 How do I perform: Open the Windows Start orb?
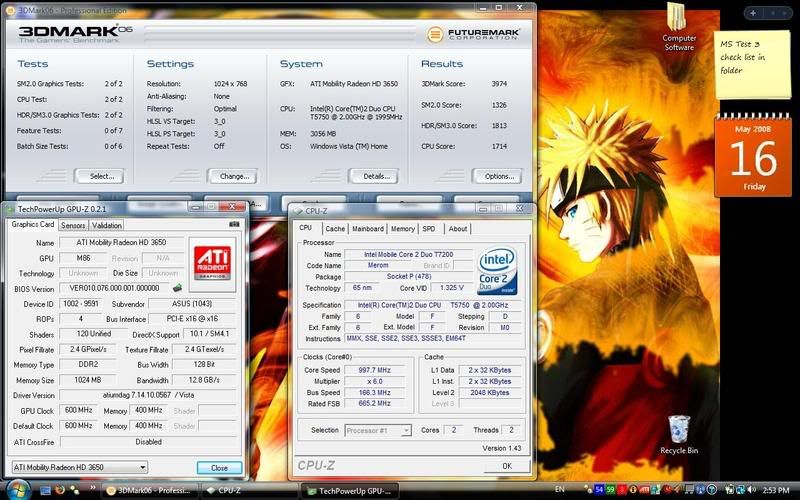[x=19, y=490]
